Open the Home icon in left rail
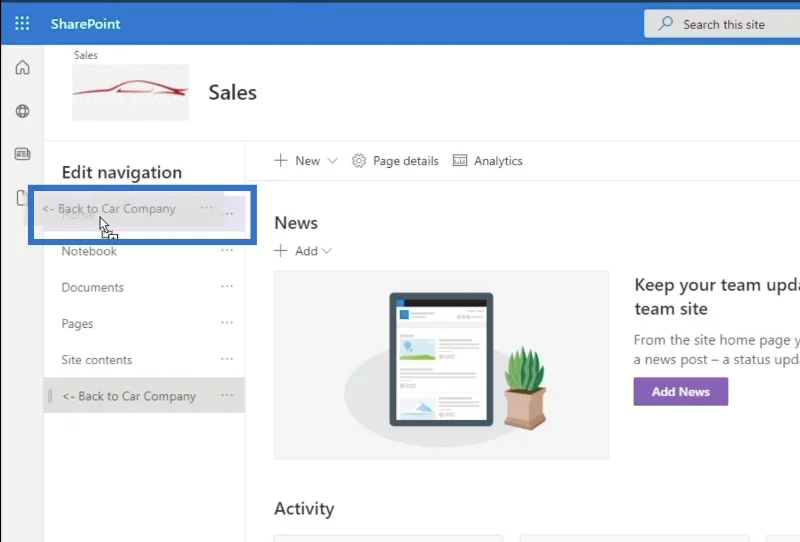 (x=22, y=67)
